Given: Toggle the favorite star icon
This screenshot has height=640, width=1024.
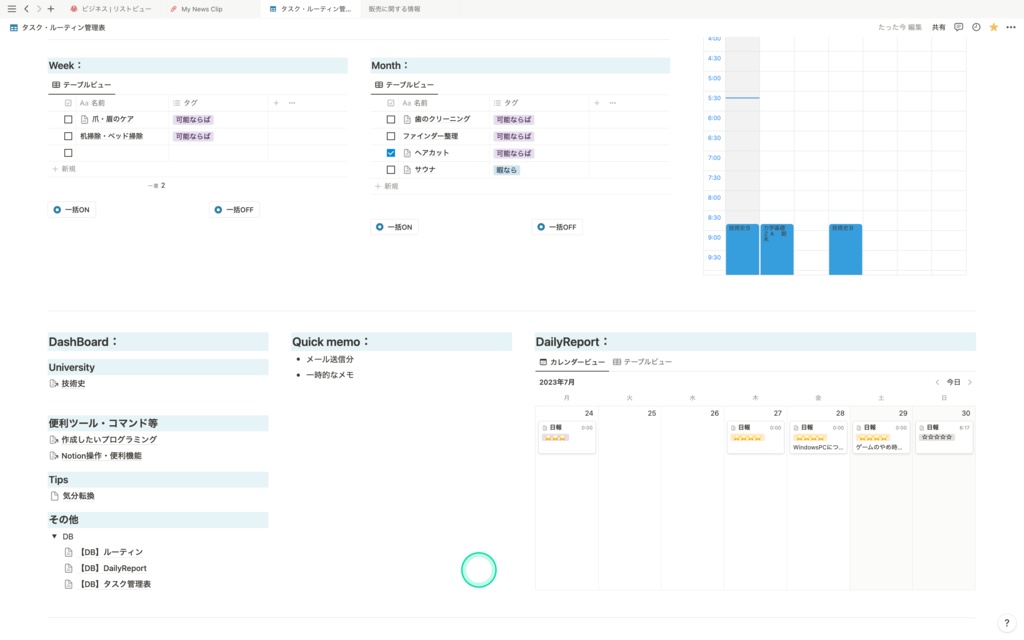Looking at the screenshot, I should [x=993, y=27].
